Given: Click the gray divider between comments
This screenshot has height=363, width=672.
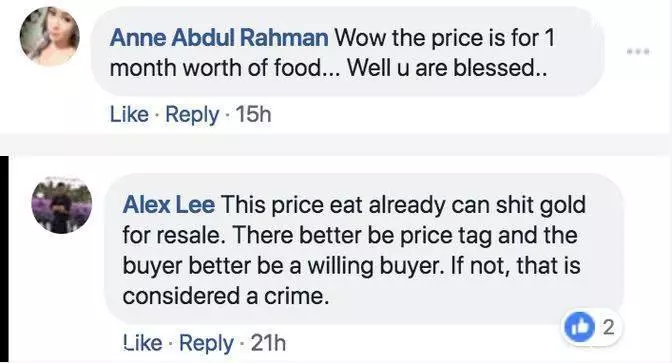Looking at the screenshot, I should [336, 144].
